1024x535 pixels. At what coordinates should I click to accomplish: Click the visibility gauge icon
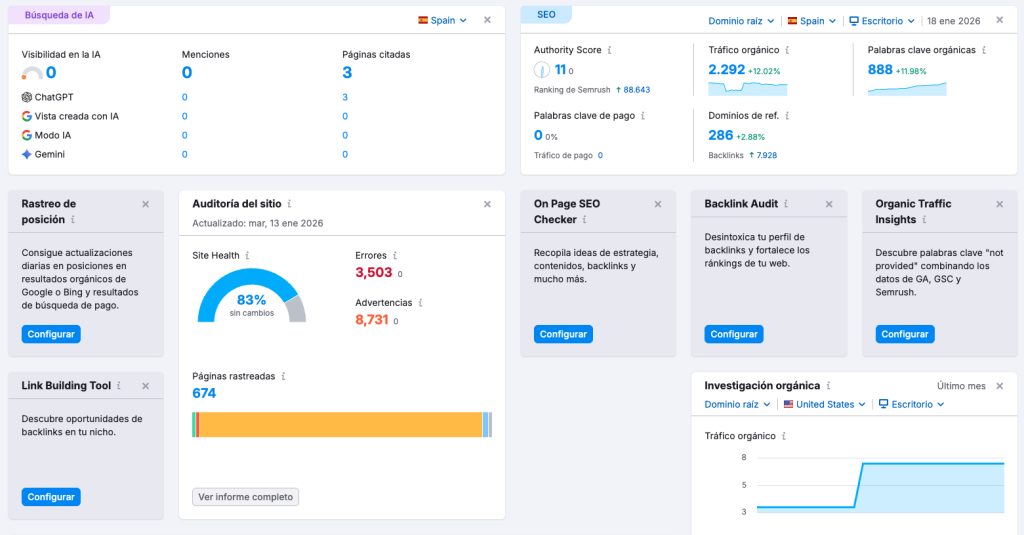[x=32, y=73]
